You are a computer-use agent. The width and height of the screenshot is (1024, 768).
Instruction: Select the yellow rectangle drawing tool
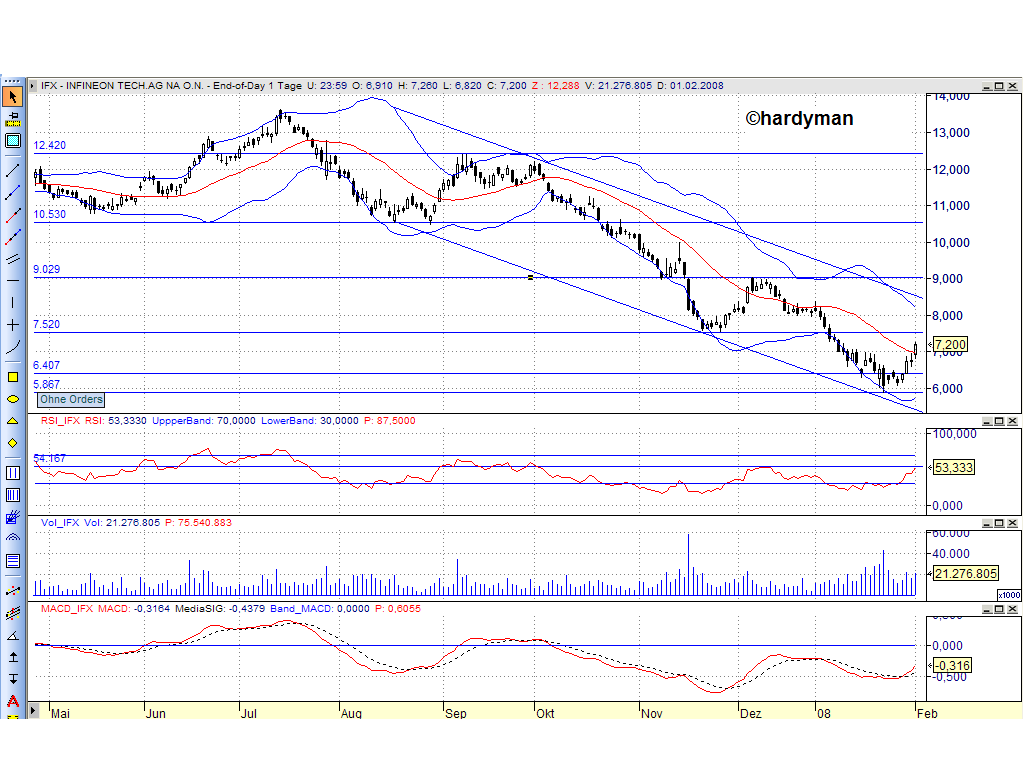tap(13, 377)
